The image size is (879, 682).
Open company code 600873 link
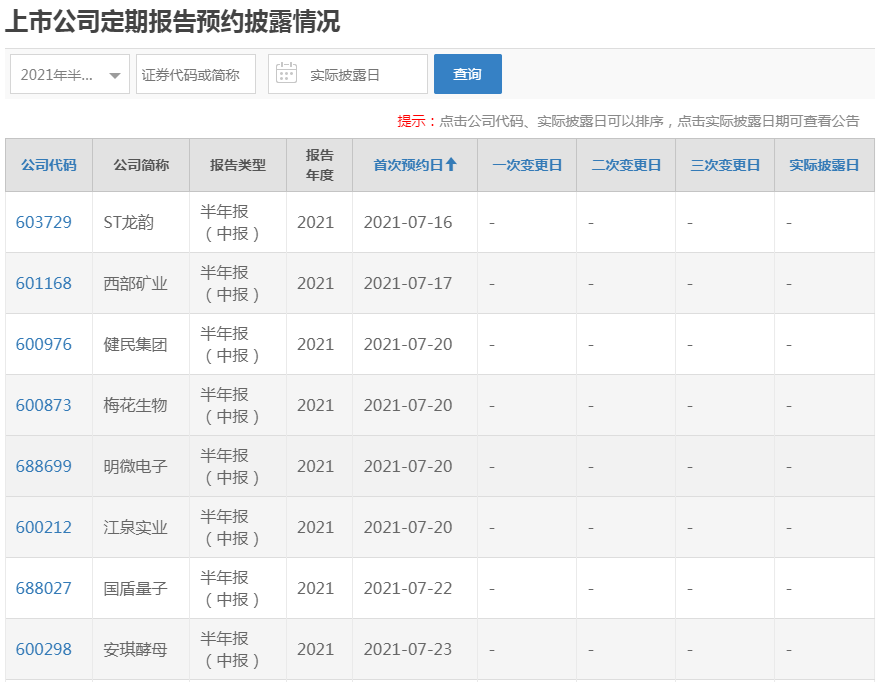pos(44,406)
